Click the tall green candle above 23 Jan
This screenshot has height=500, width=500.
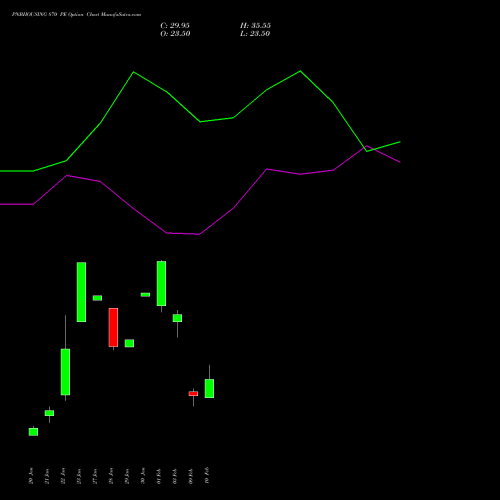click(81, 292)
